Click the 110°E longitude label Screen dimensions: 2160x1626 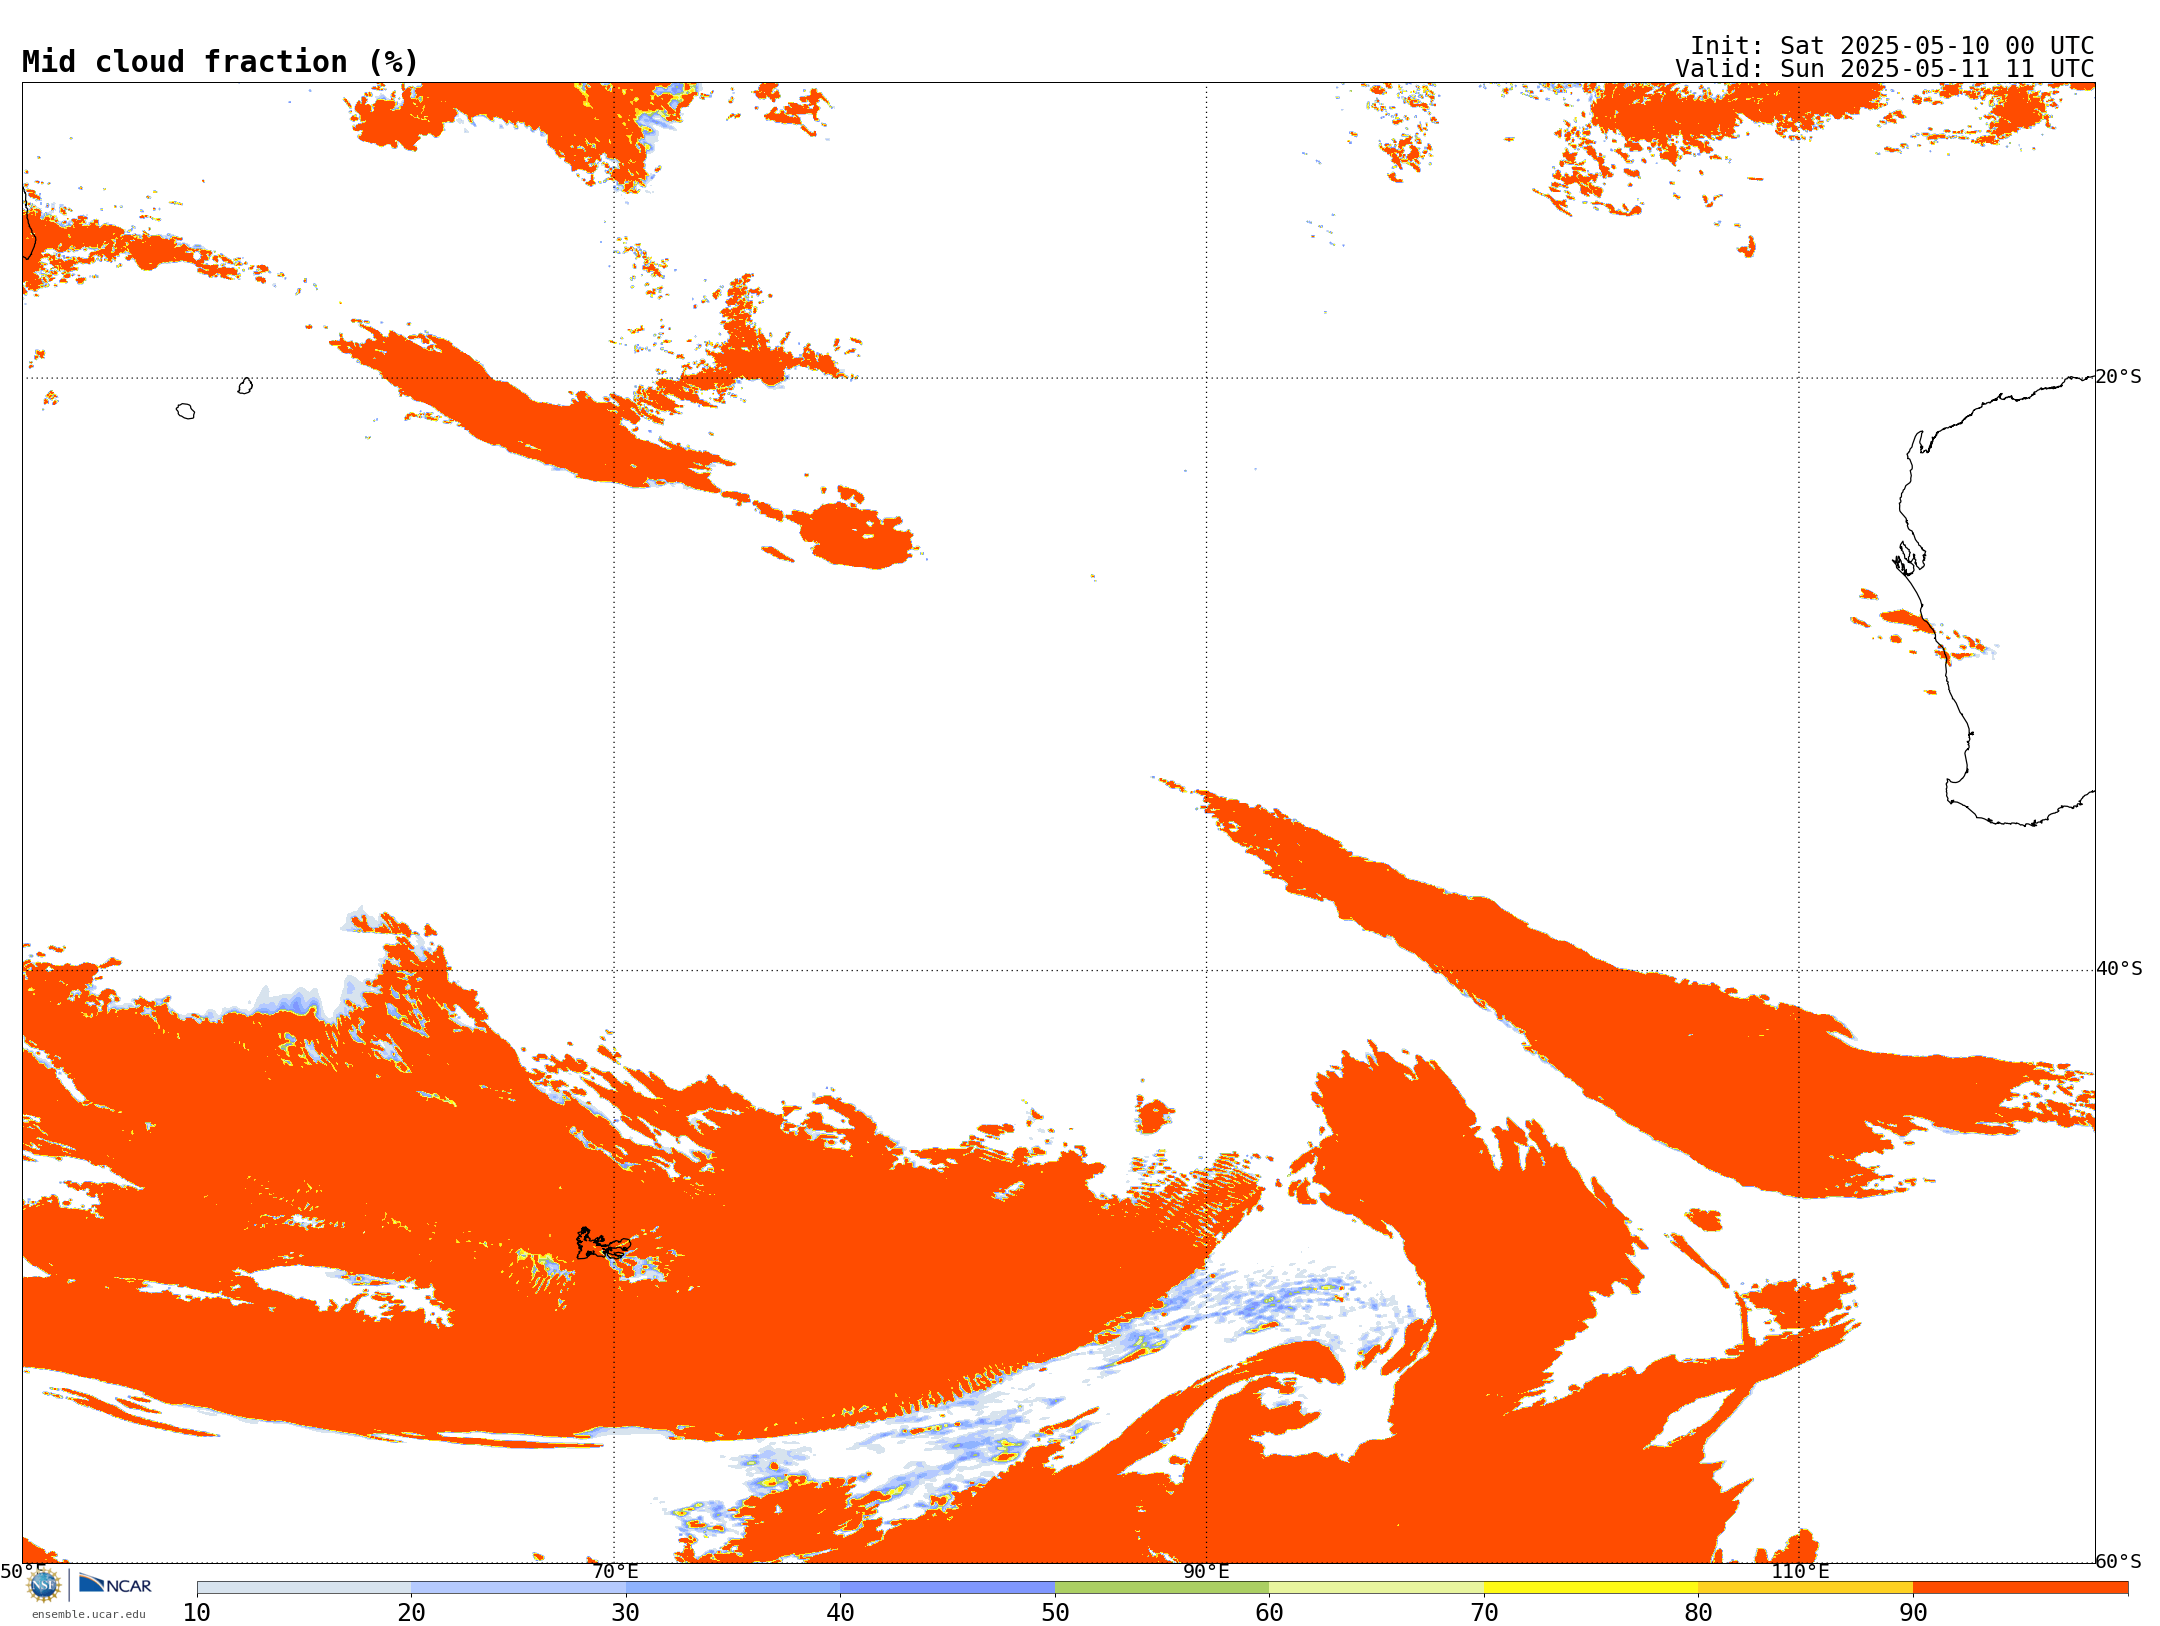click(1800, 1571)
